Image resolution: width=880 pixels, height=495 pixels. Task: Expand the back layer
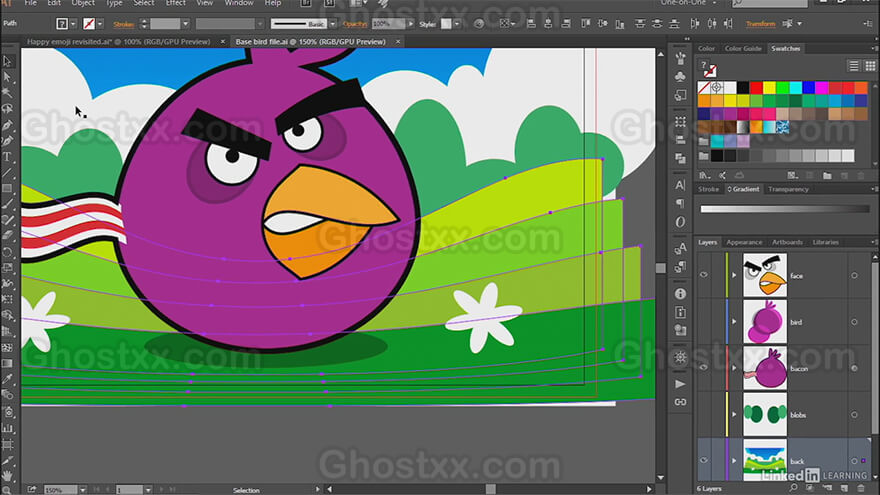point(734,461)
